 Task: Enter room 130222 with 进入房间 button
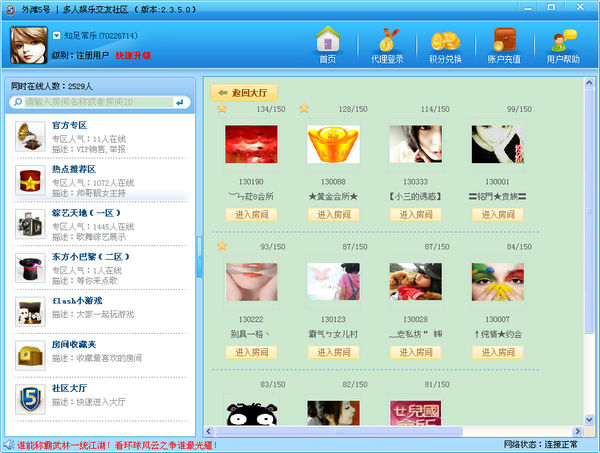251,352
